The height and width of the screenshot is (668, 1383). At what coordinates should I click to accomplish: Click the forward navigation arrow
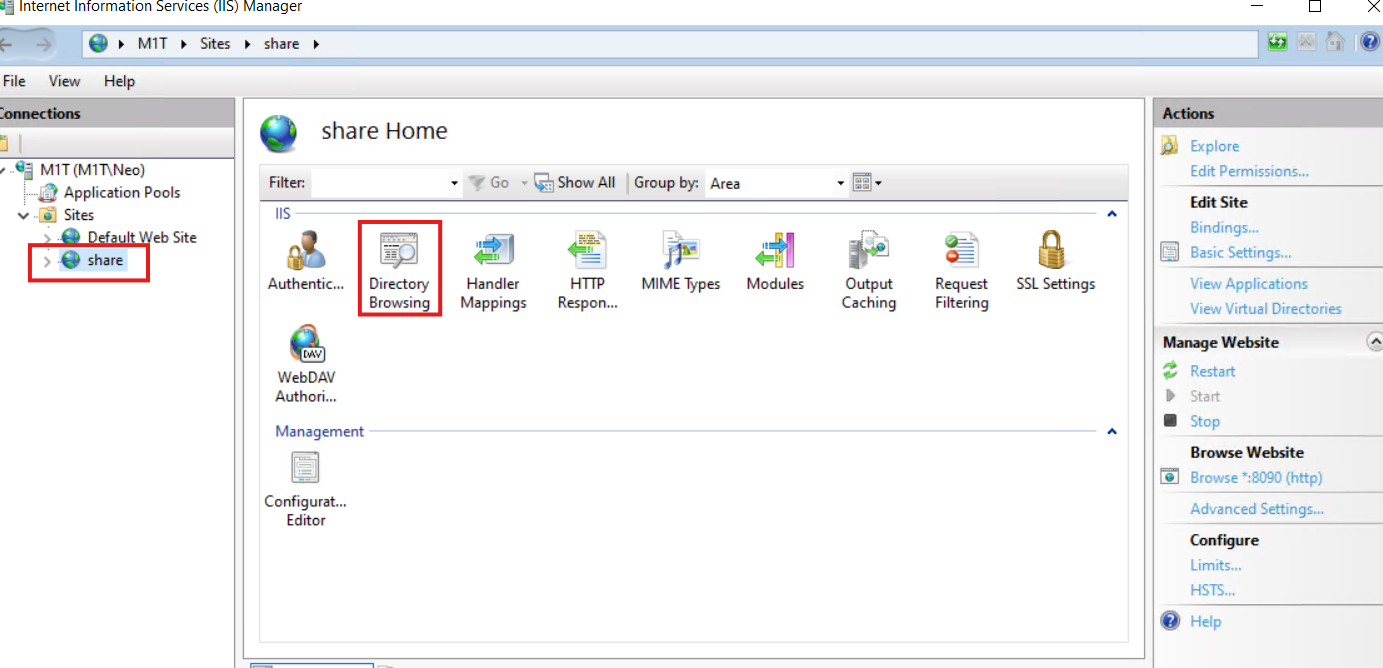tap(44, 44)
